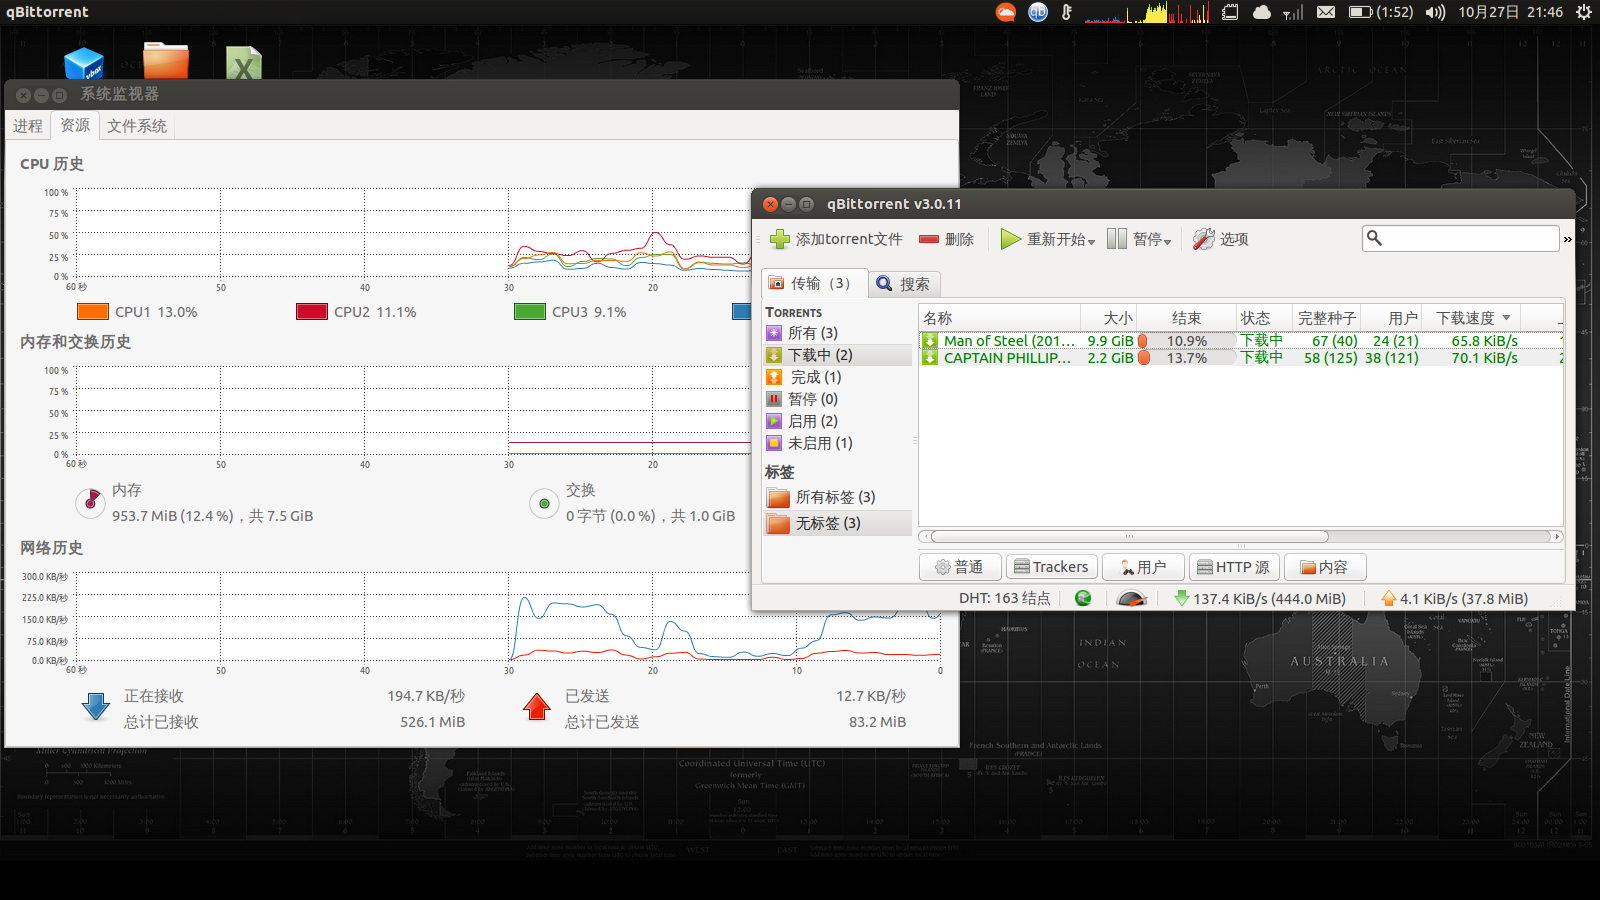This screenshot has width=1600, height=900.
Task: Click the CPU2 red color swatch
Action: pyautogui.click(x=311, y=311)
